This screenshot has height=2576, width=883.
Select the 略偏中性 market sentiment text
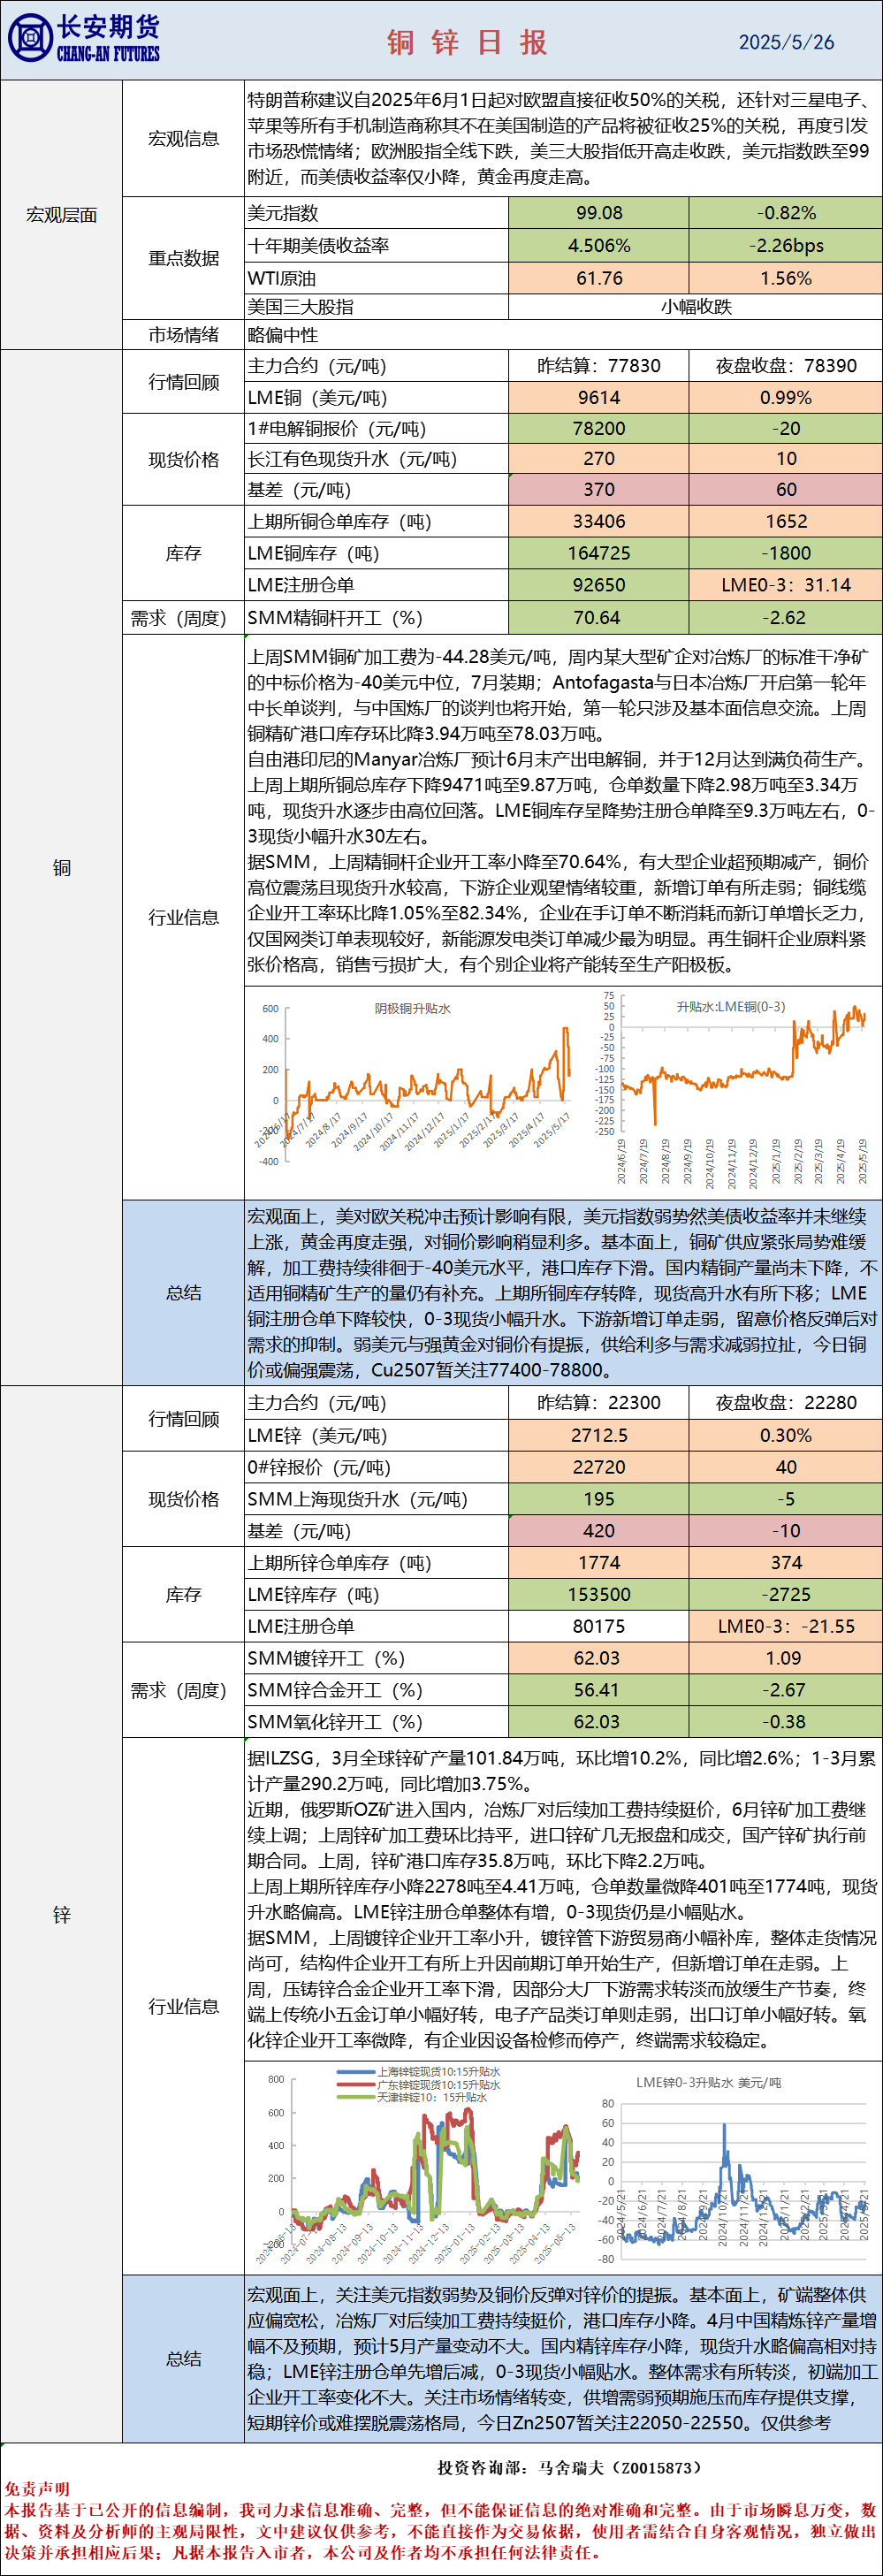(x=283, y=335)
